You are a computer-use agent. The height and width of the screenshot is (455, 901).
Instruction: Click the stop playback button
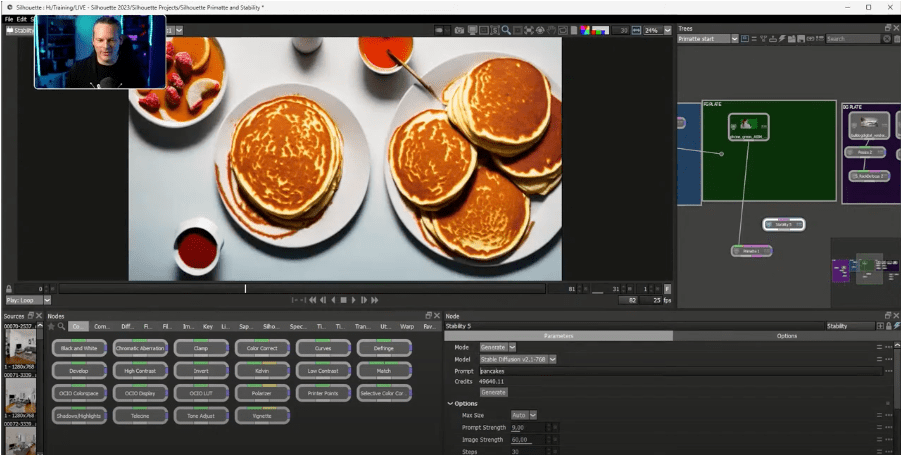point(344,300)
